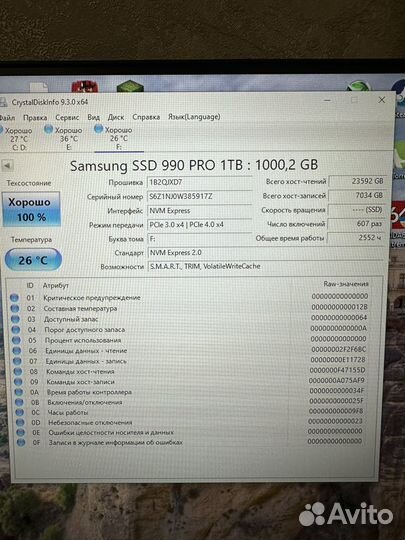Screen dimensions: 405x540
Task: Select the Единицы данных - запись row
Action: (x=189, y=361)
